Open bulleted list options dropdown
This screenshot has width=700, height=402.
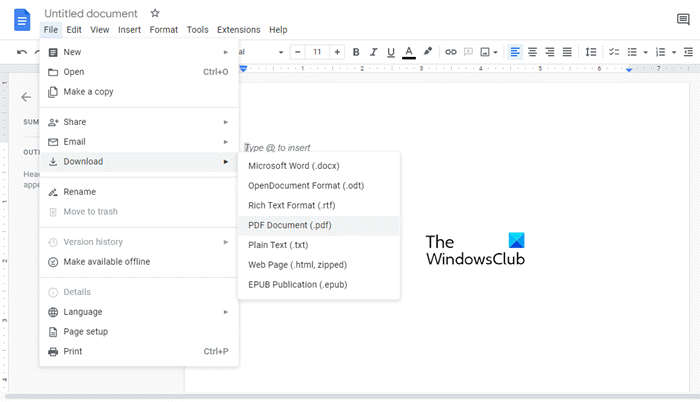[x=646, y=53]
